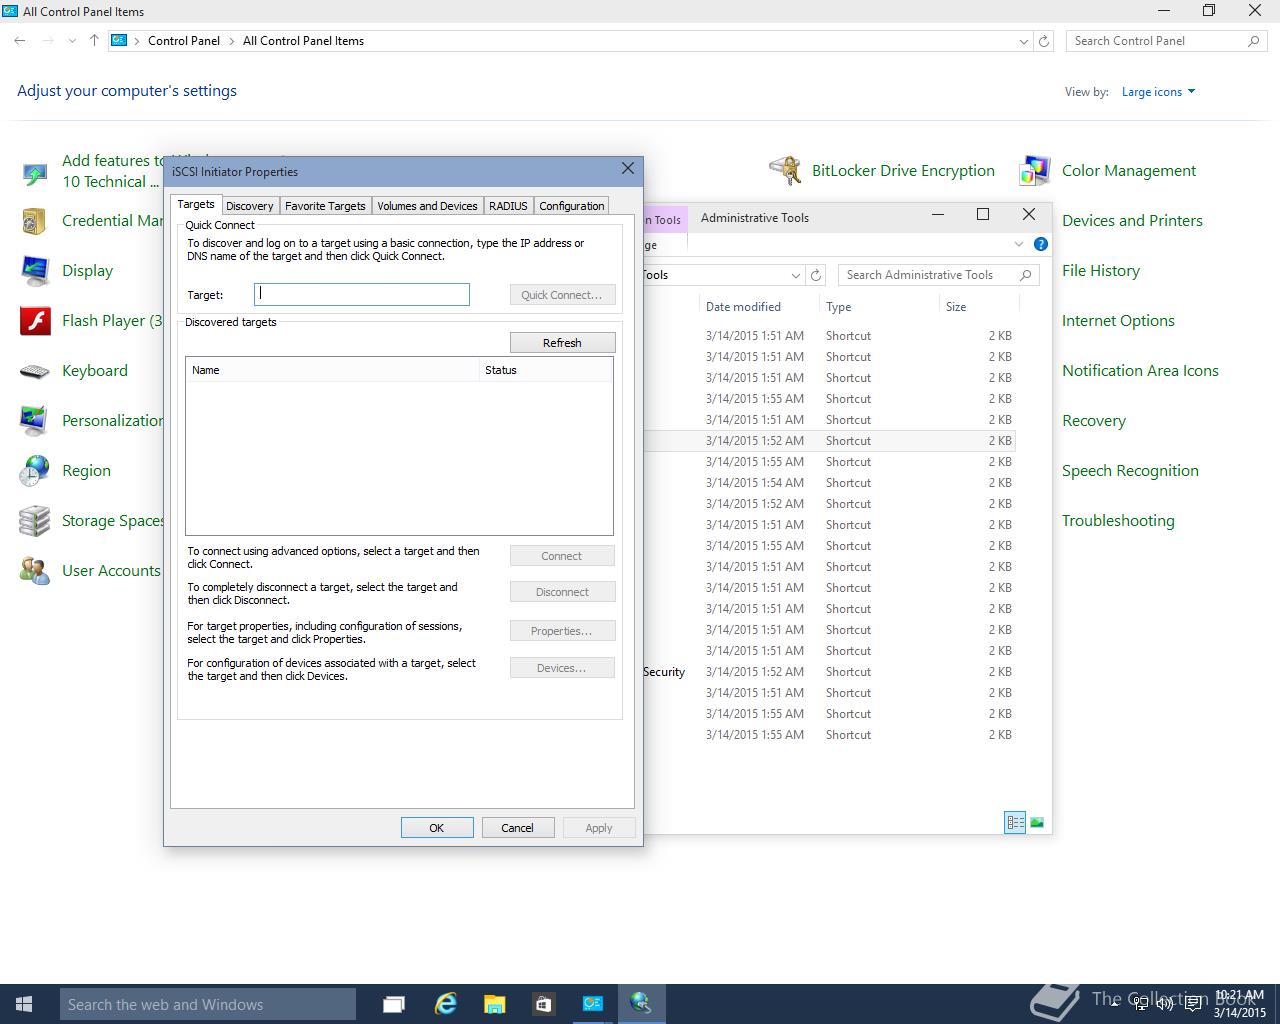Open the Personalization icon
This screenshot has height=1024, width=1280.
[35, 421]
